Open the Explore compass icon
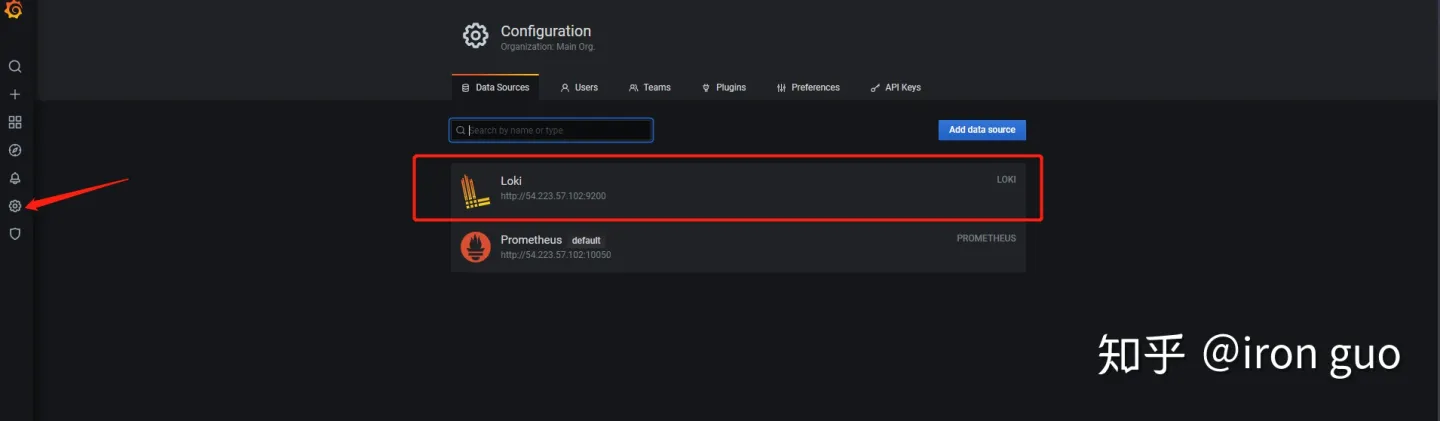Image resolution: width=1440 pixels, height=421 pixels. tap(15, 150)
